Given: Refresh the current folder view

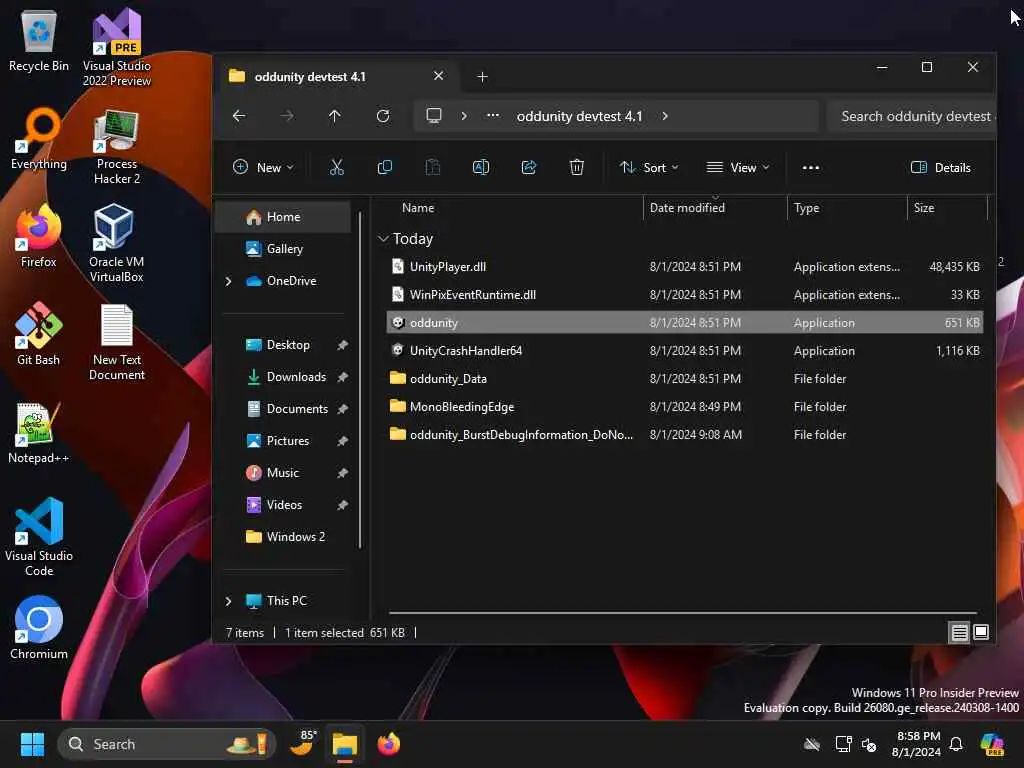Looking at the screenshot, I should pyautogui.click(x=383, y=116).
